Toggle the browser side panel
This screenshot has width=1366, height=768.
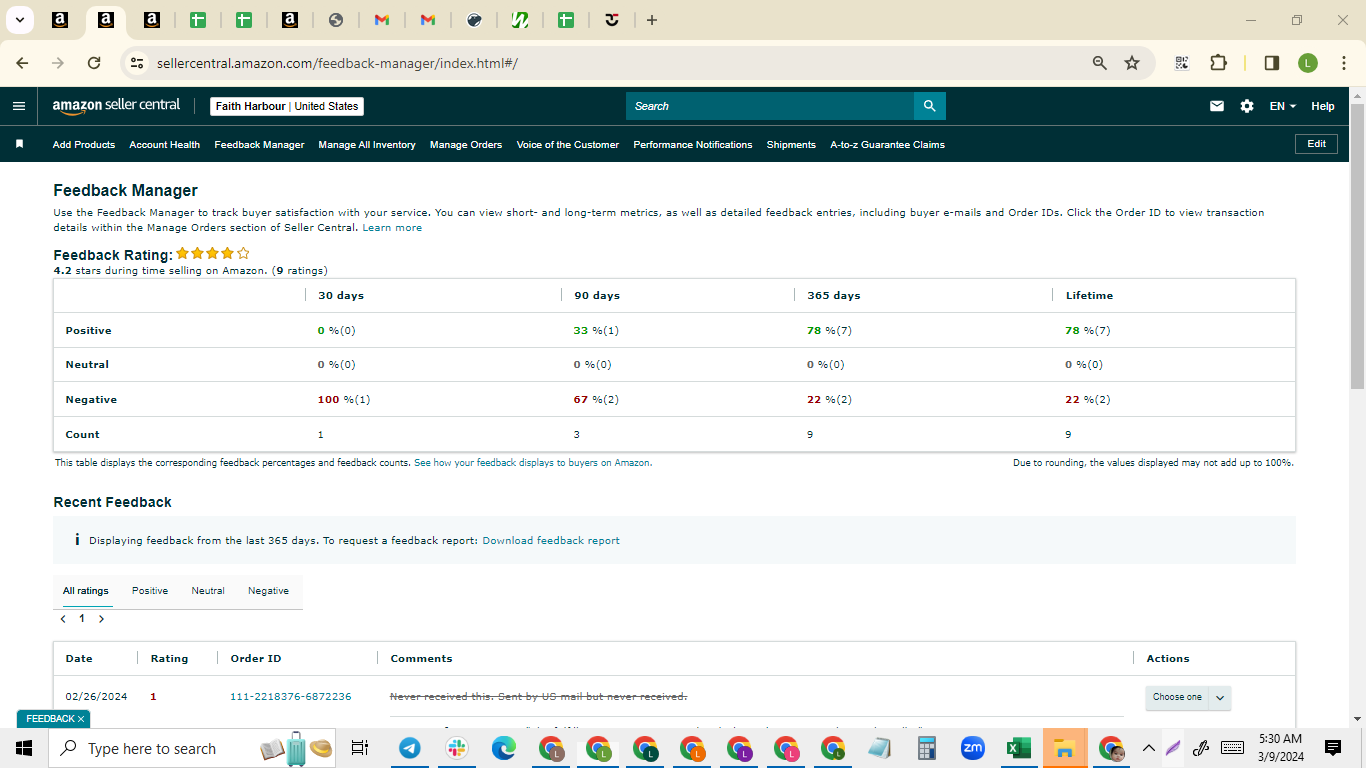1272,63
